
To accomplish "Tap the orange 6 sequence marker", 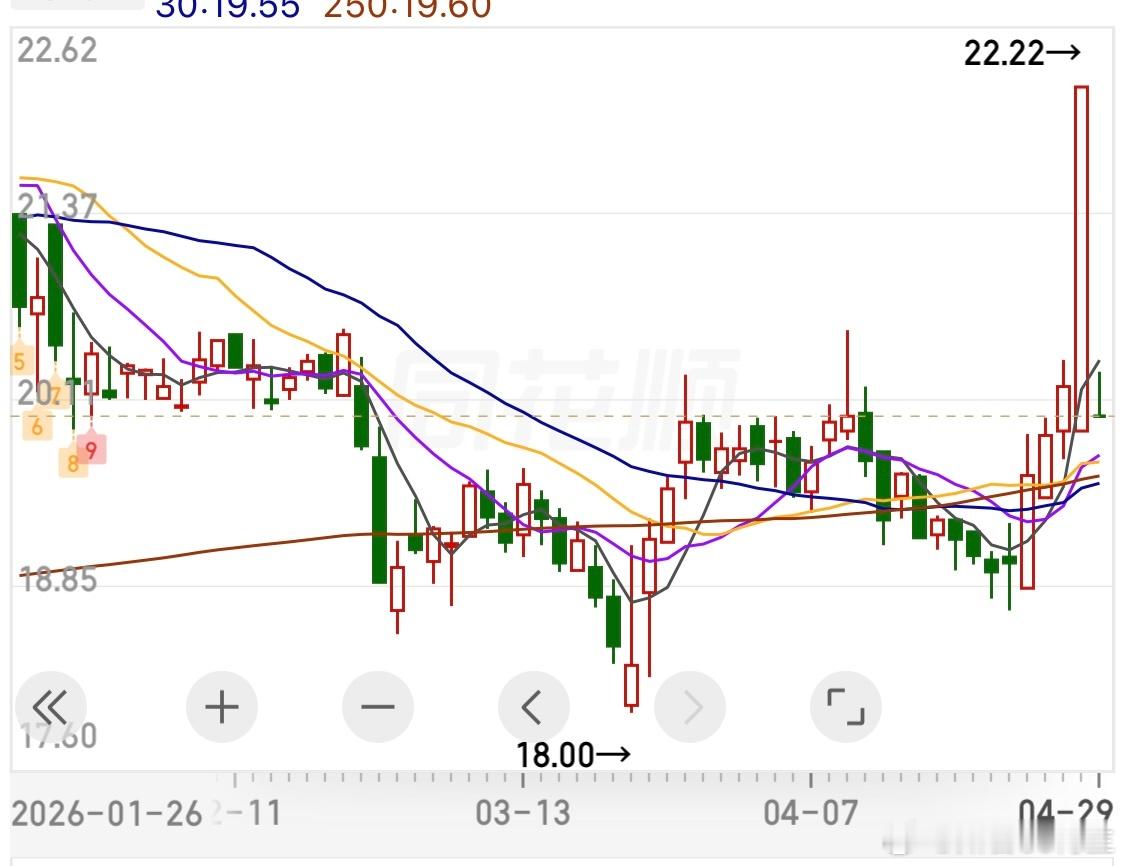I will pyautogui.click(x=37, y=427).
